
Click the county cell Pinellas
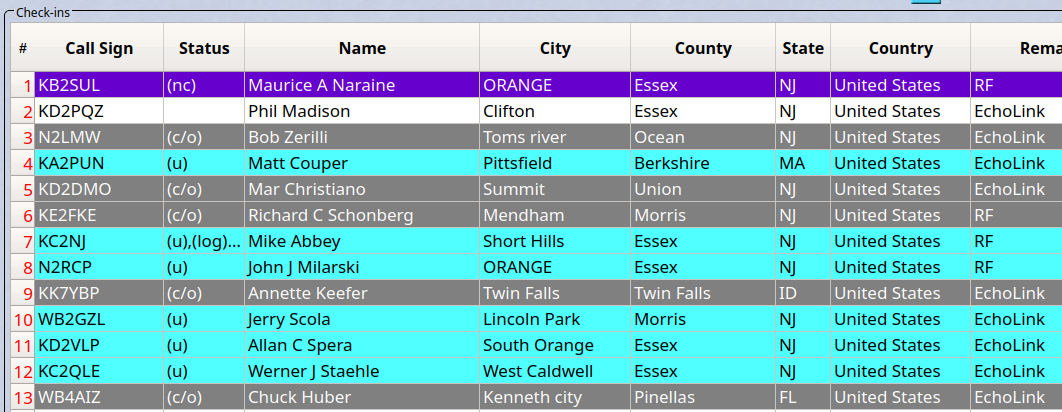pyautogui.click(x=703, y=397)
